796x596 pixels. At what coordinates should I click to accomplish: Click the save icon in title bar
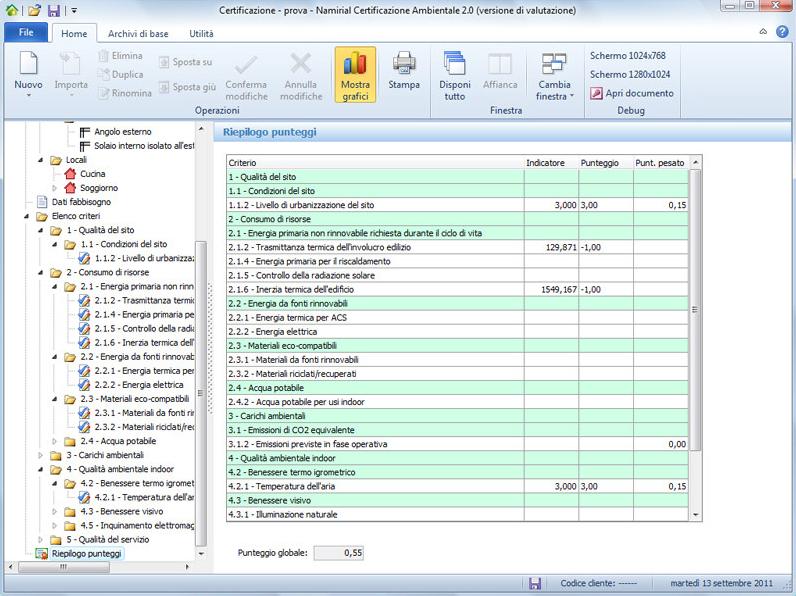pyautogui.click(x=54, y=10)
